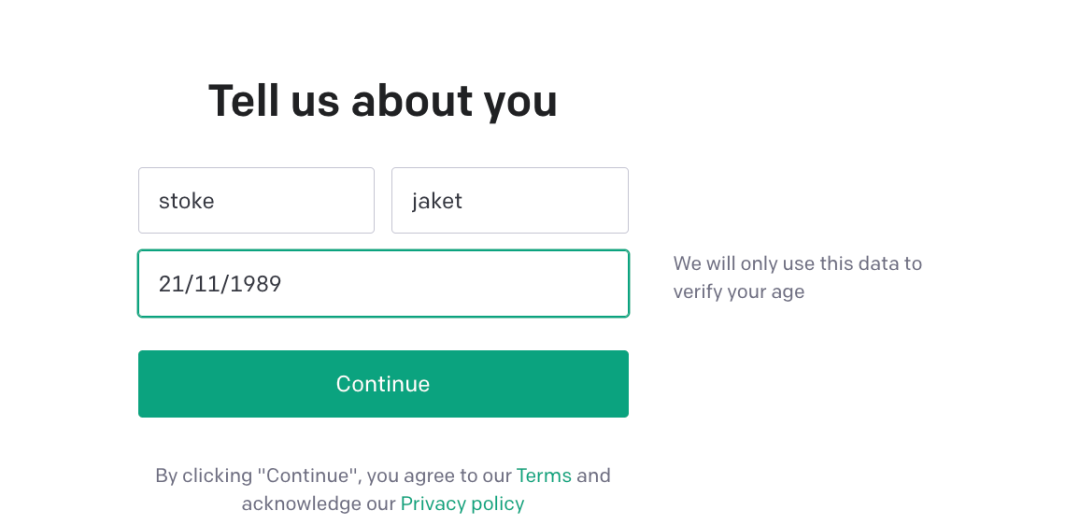Click the first name field containing stoke

point(256,200)
